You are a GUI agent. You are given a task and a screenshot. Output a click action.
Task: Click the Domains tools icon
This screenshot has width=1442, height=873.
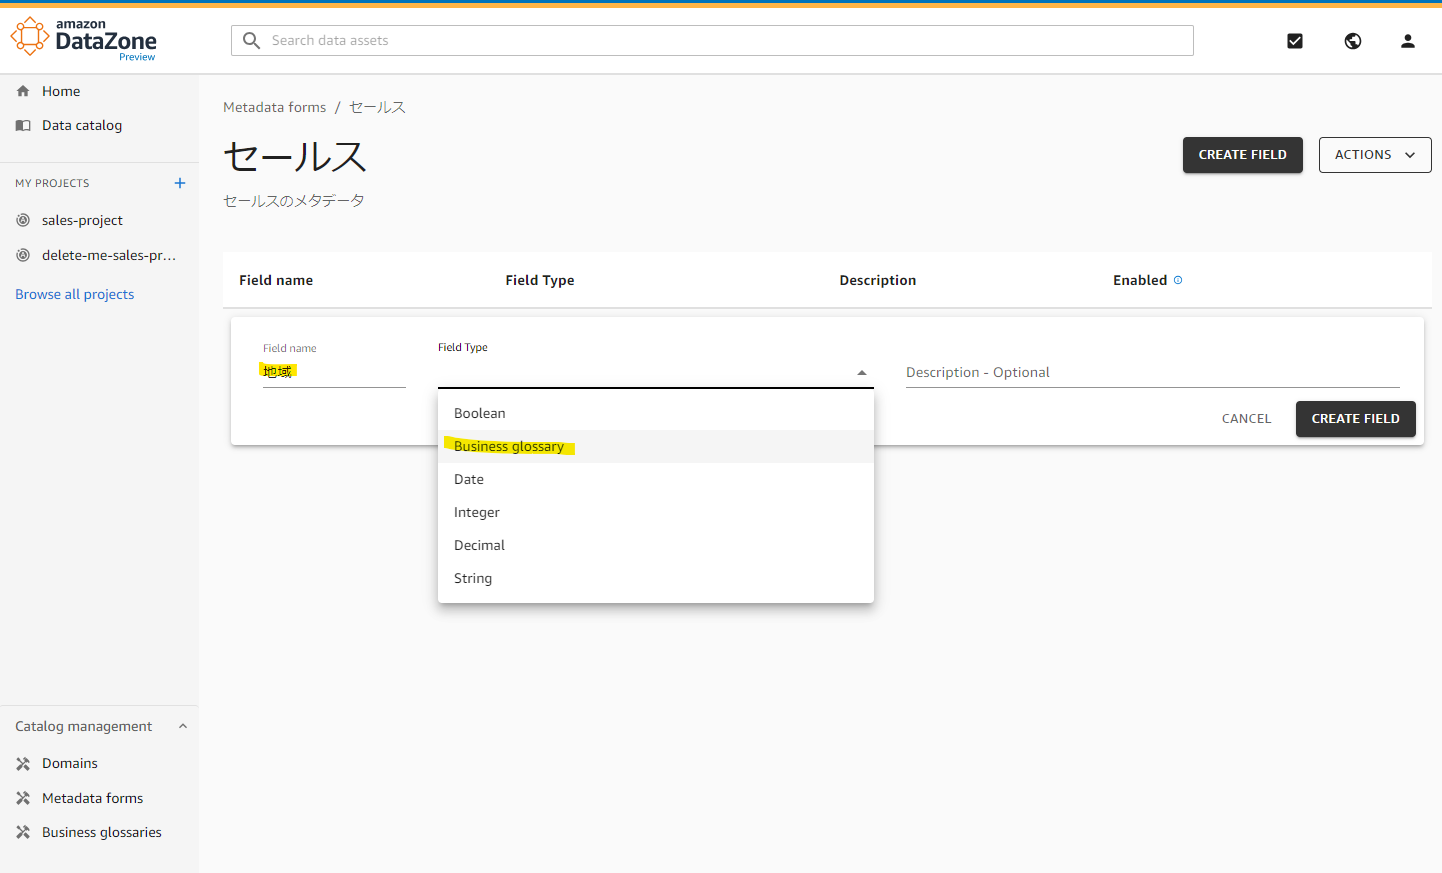(23, 764)
